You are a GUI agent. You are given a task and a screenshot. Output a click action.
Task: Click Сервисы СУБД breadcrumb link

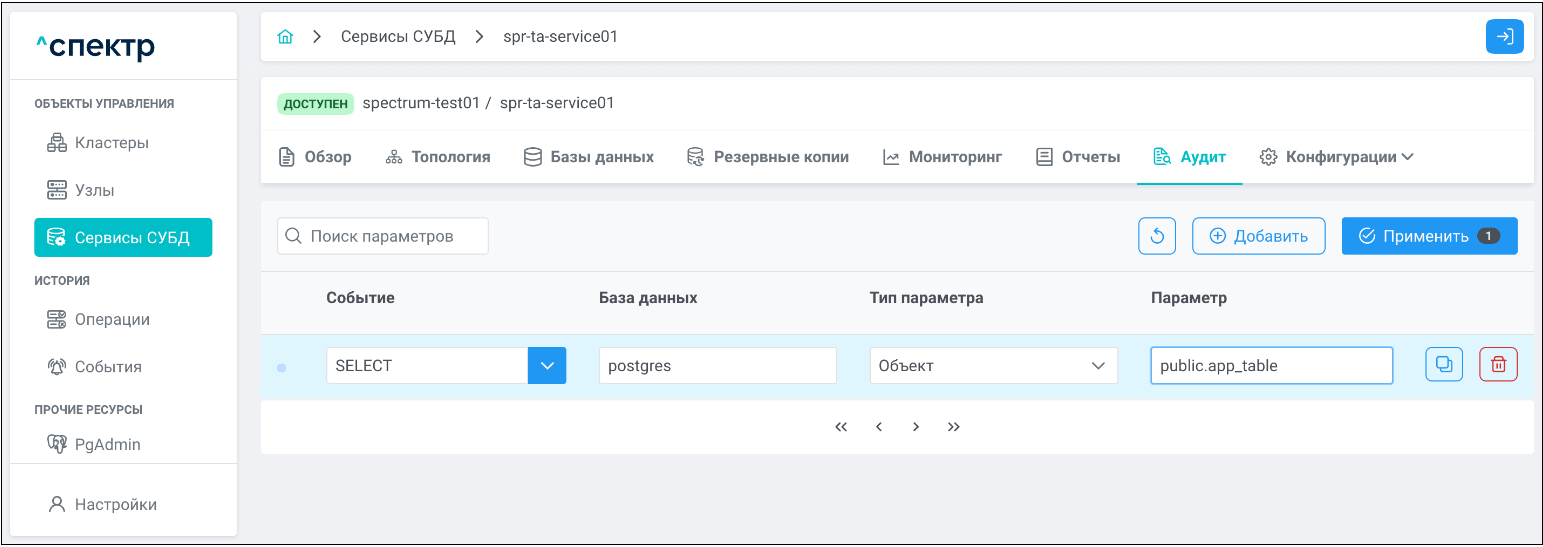pos(398,37)
